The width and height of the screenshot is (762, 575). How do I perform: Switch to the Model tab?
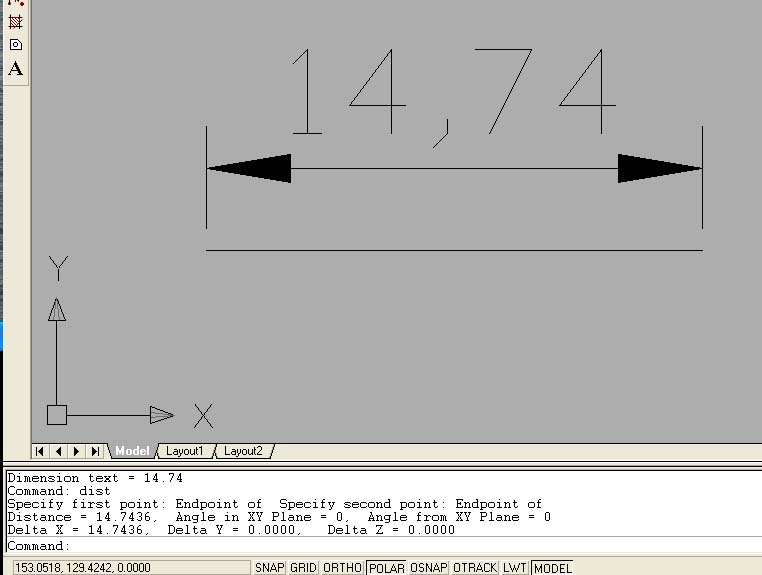coord(132,451)
